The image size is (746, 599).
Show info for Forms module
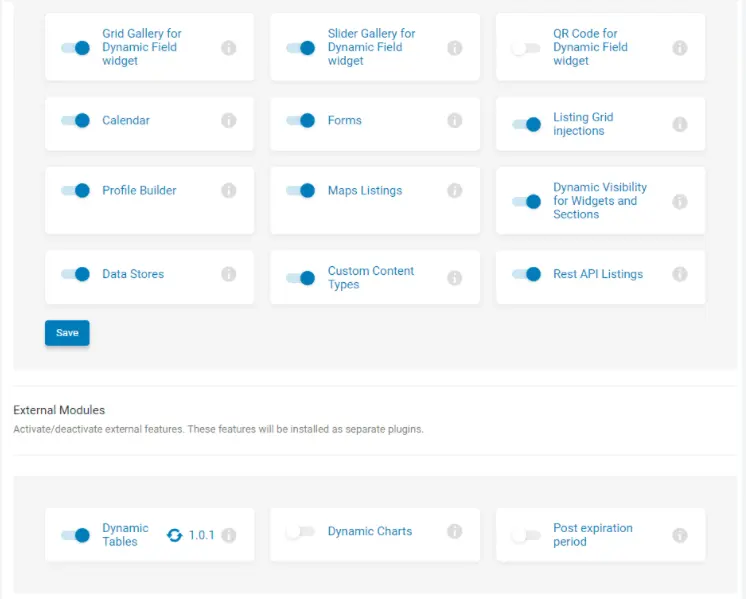pos(454,120)
